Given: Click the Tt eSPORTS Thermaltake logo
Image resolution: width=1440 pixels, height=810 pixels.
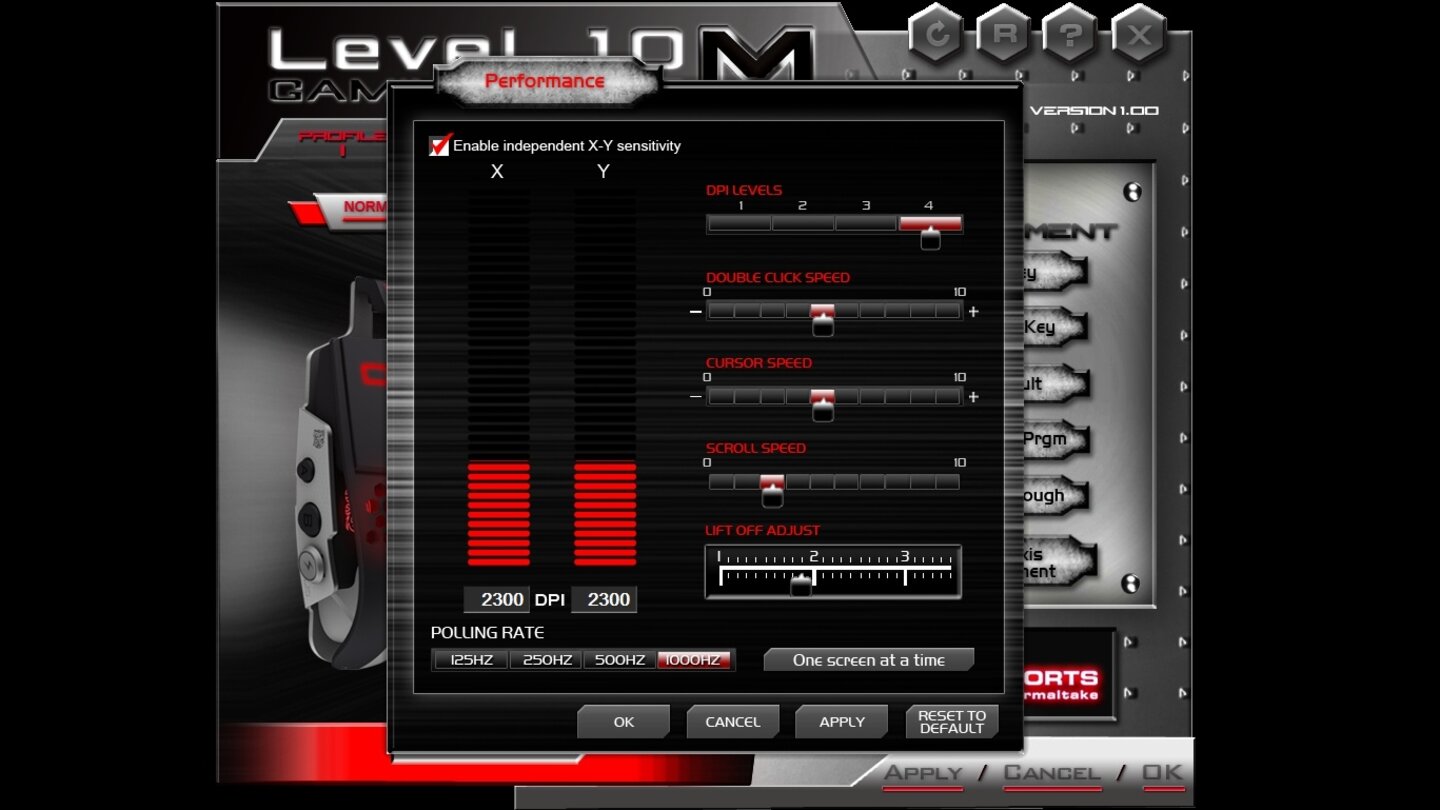Looking at the screenshot, I should [1064, 685].
